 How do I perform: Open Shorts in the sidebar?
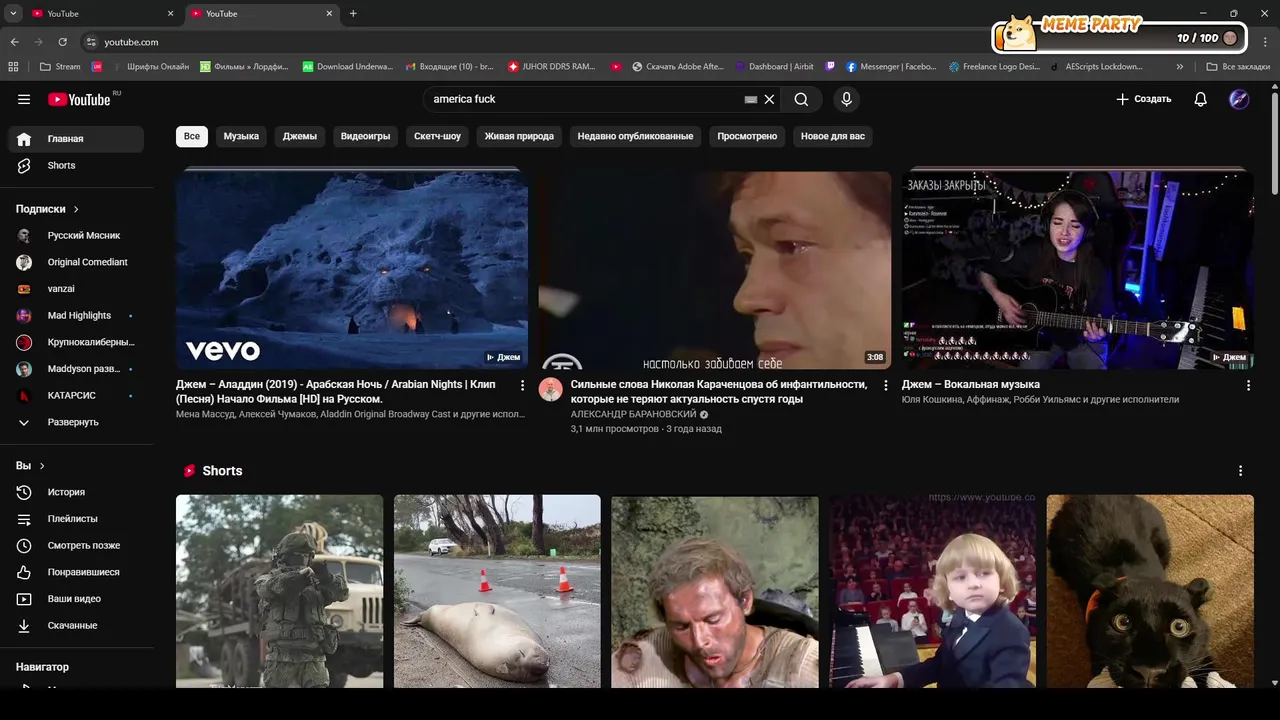[76, 165]
